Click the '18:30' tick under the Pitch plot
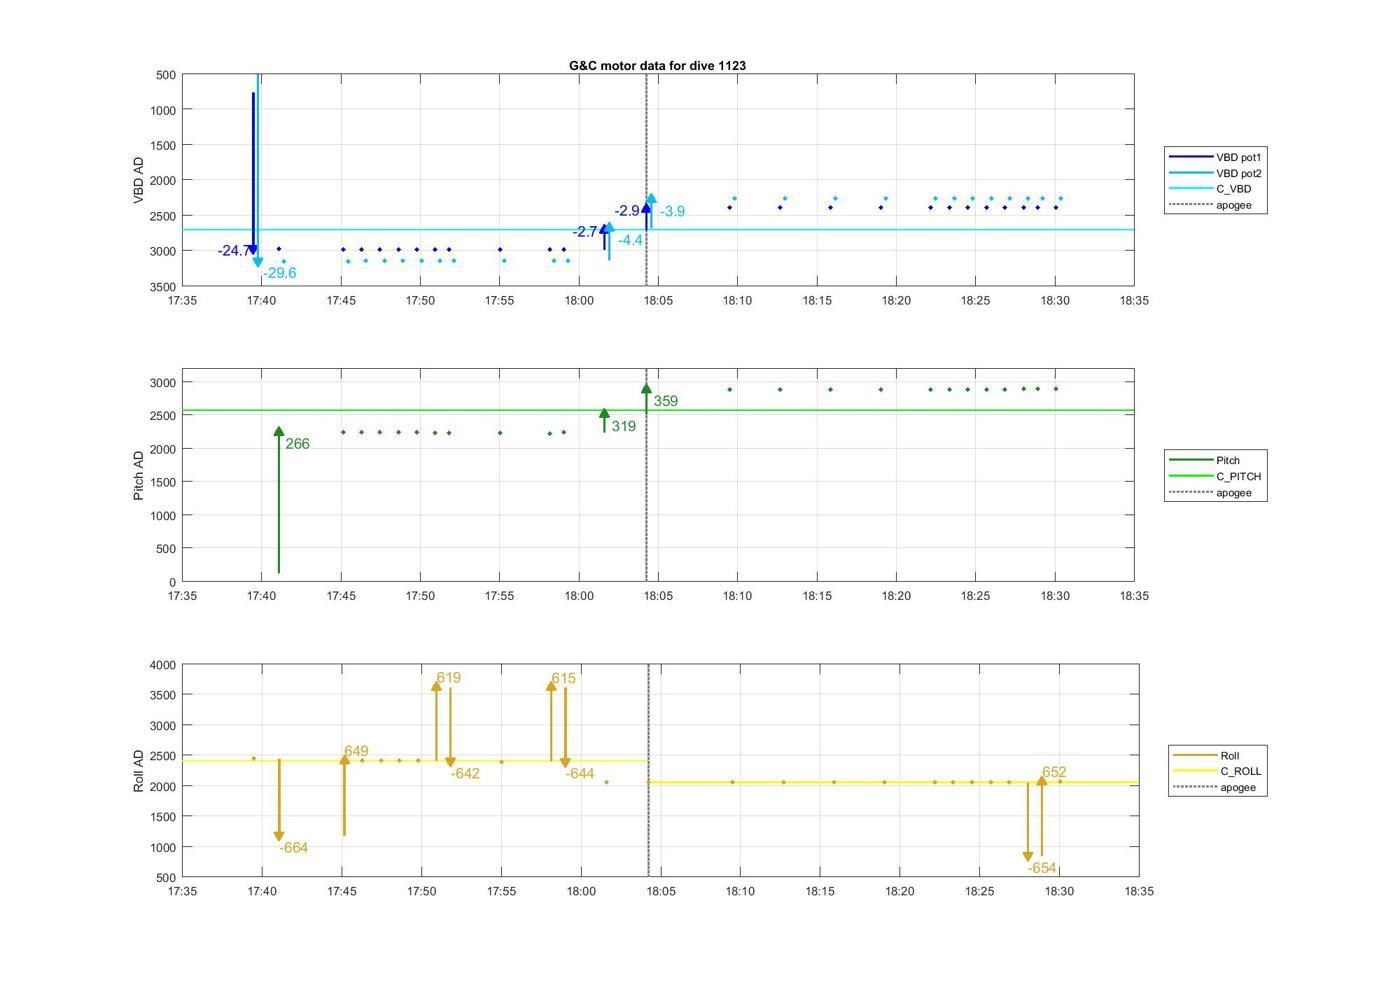Viewport: 1400px width, 986px height. 1055,596
